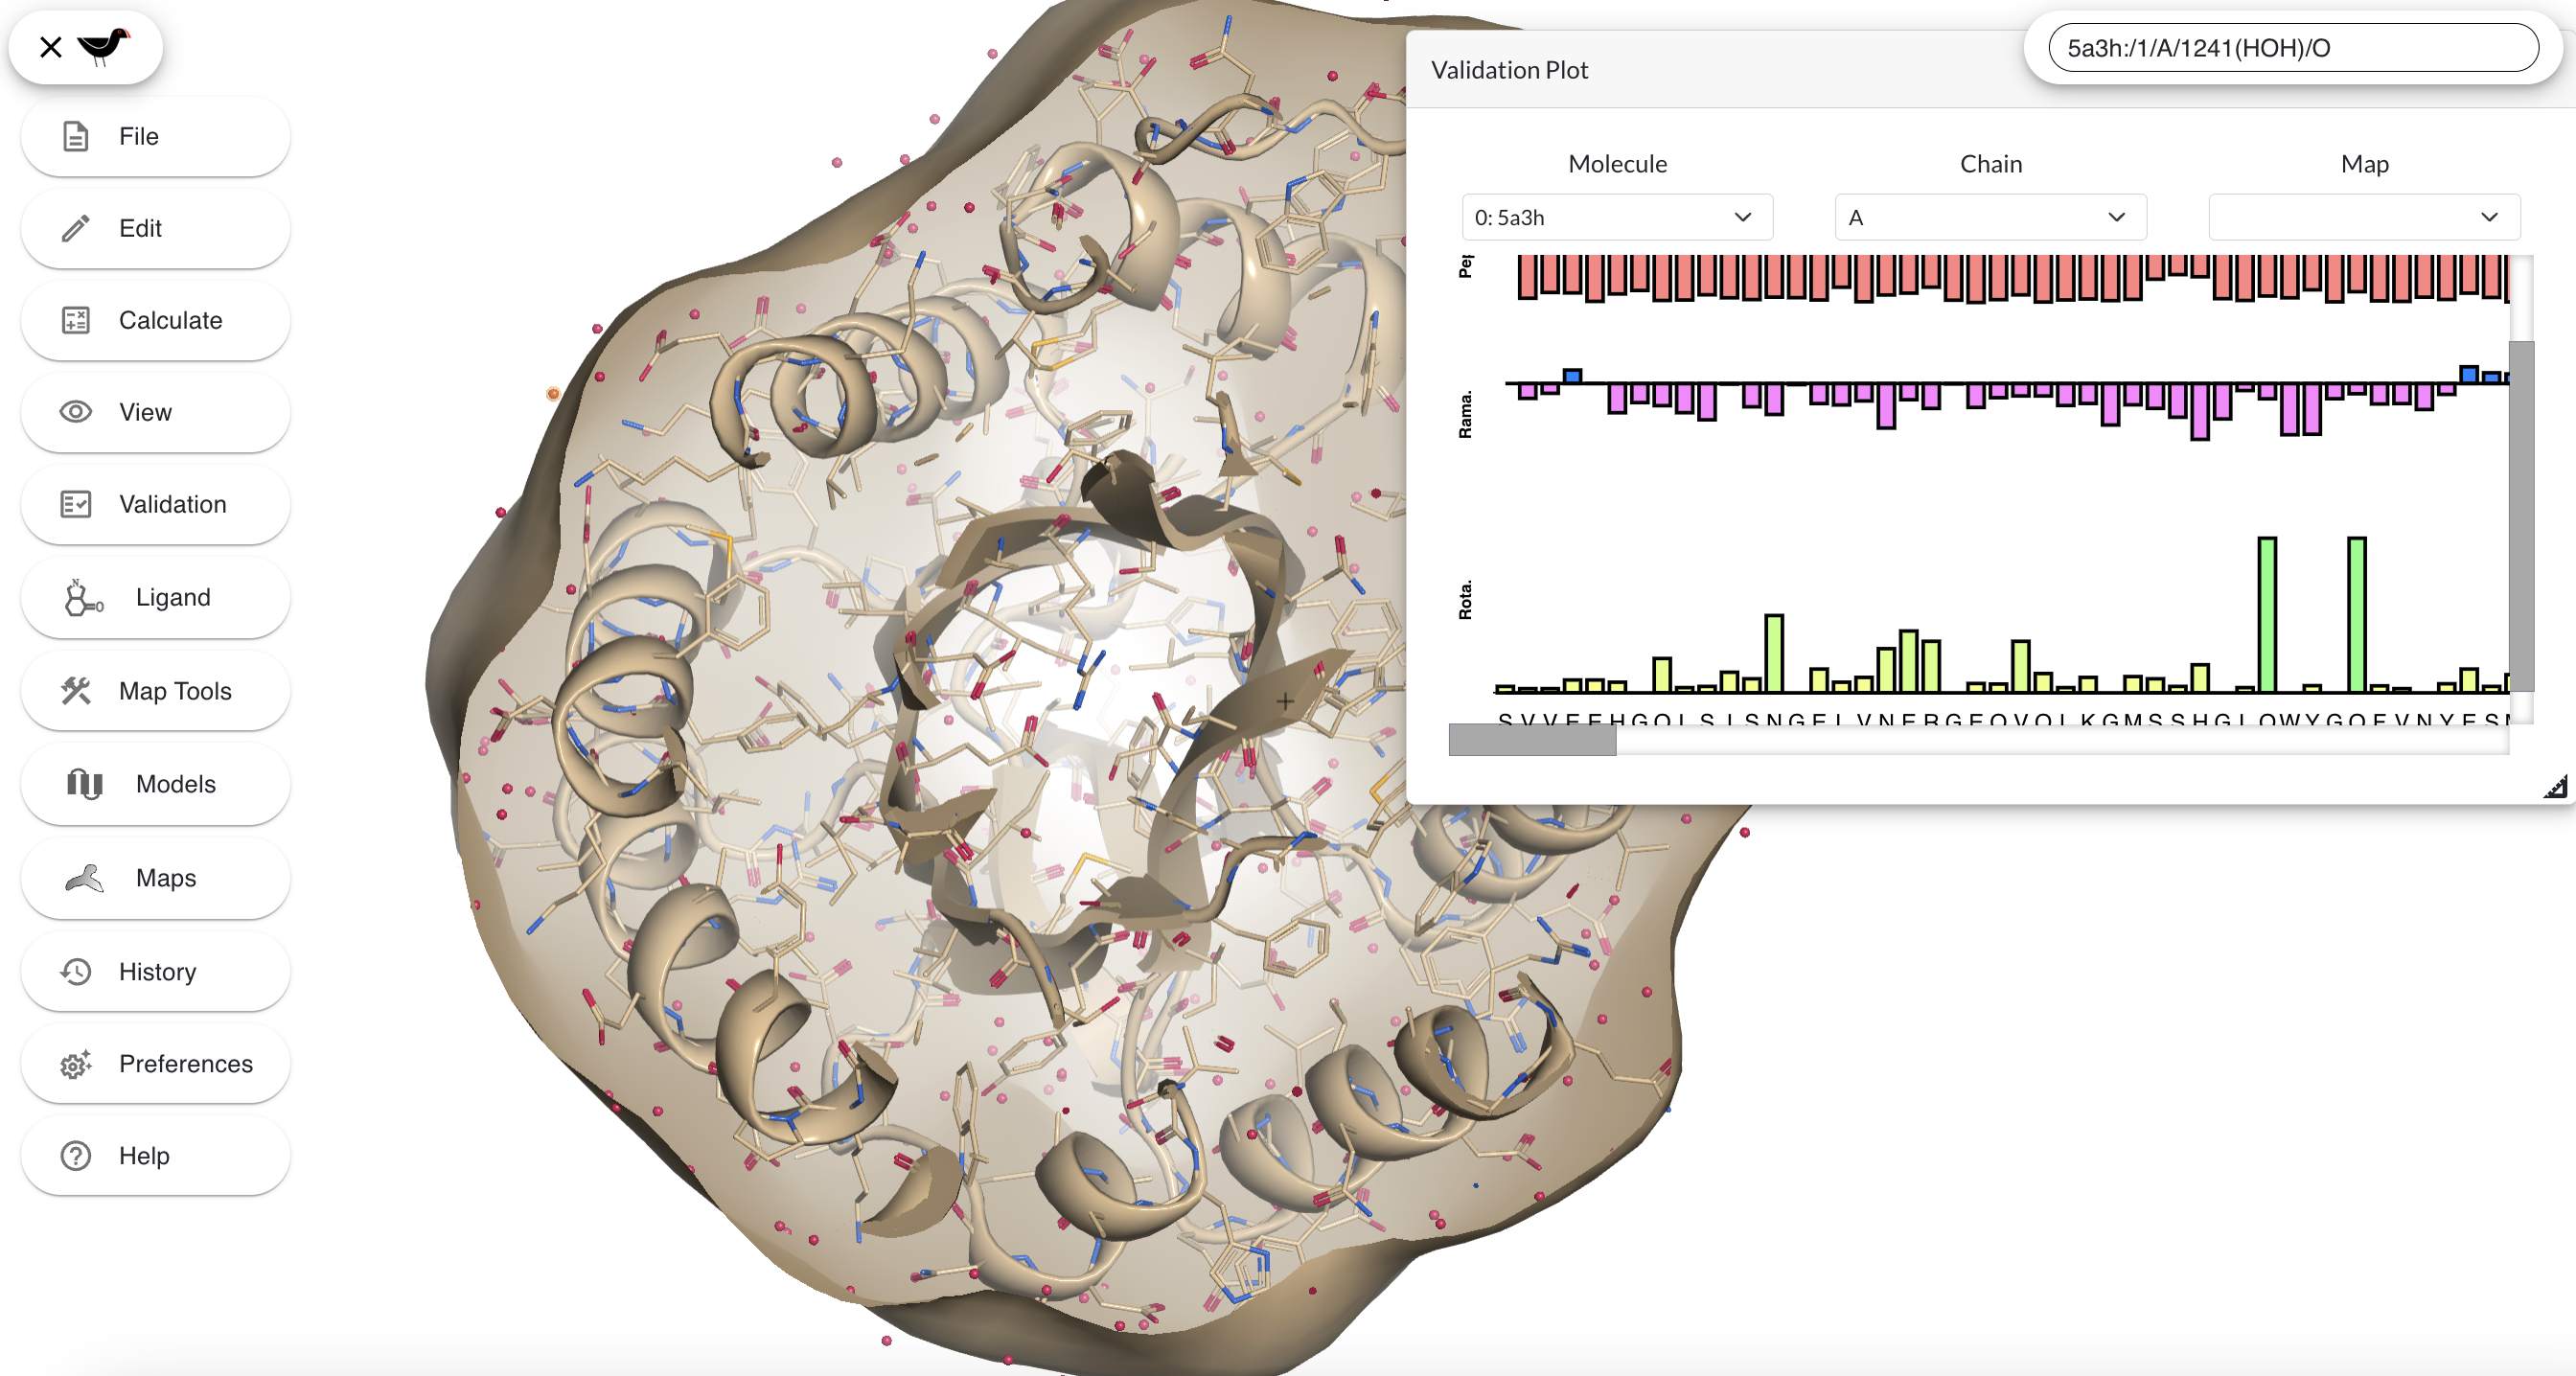2576x1376 pixels.
Task: Open the Validation menu
Action: (x=155, y=504)
